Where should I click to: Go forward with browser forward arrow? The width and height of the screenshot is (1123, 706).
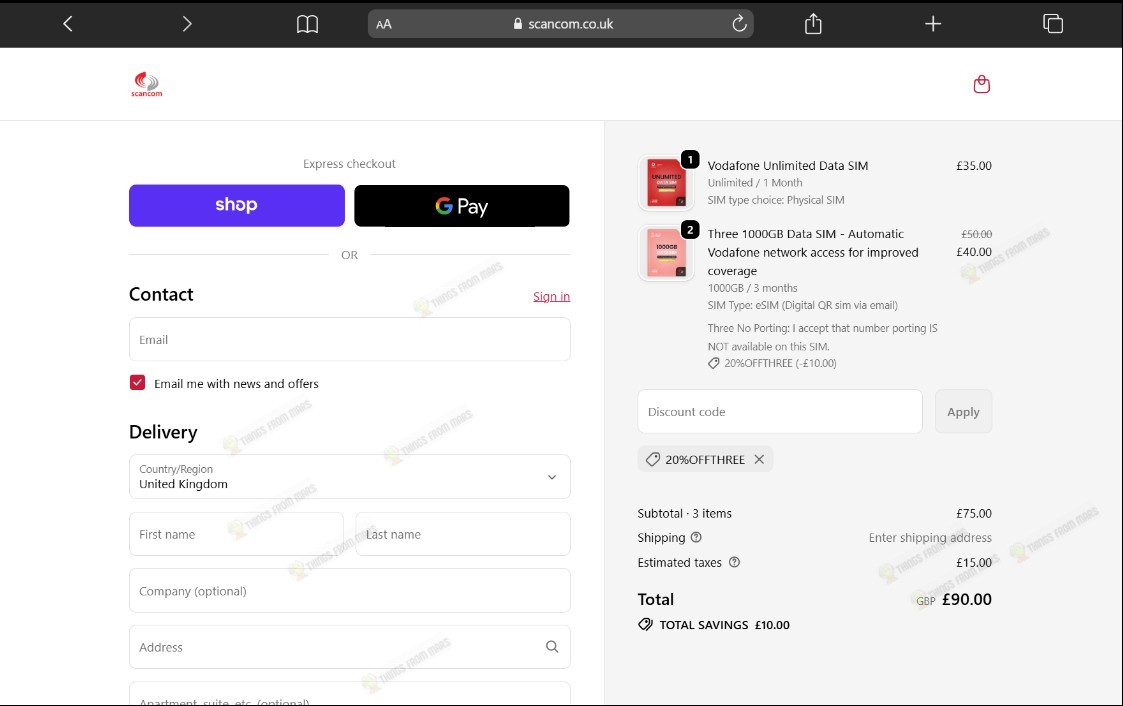click(x=187, y=24)
